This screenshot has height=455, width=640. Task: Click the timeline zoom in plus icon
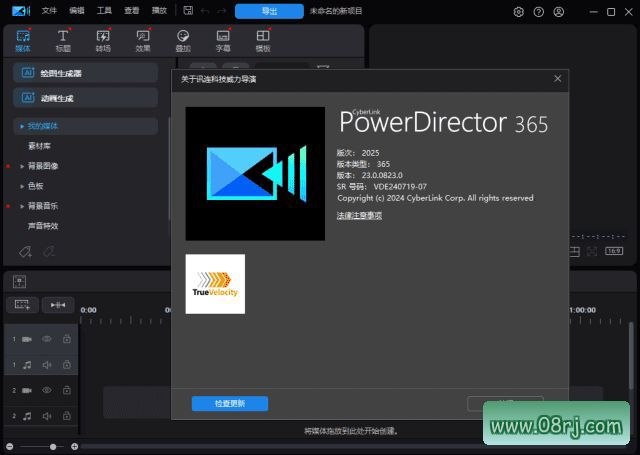pos(74,446)
